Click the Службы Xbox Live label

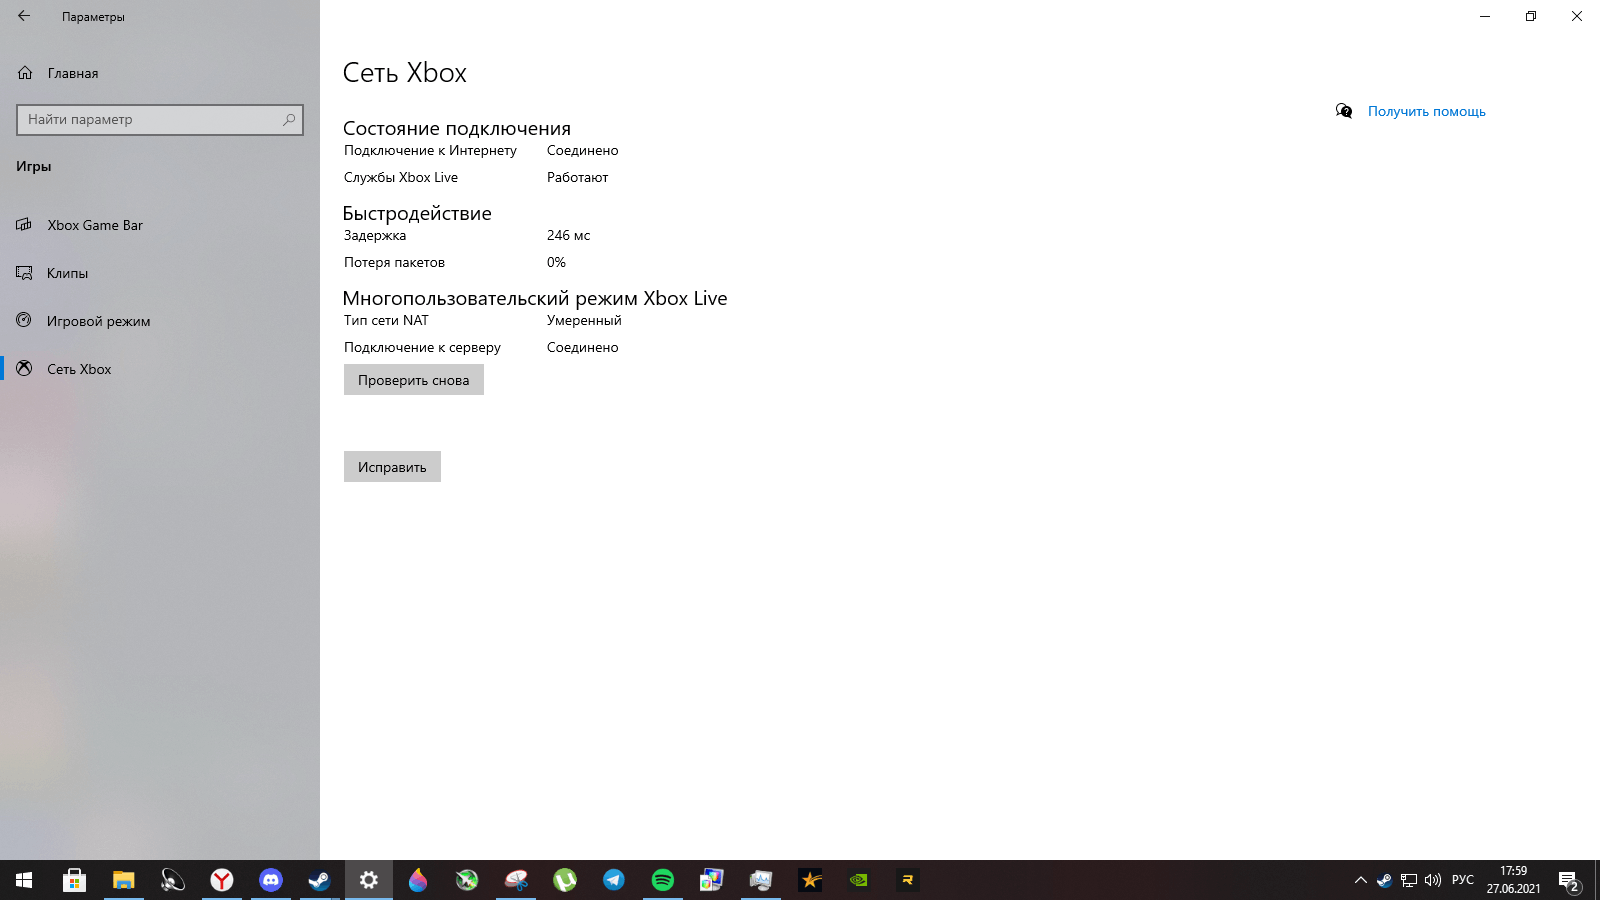(x=401, y=178)
